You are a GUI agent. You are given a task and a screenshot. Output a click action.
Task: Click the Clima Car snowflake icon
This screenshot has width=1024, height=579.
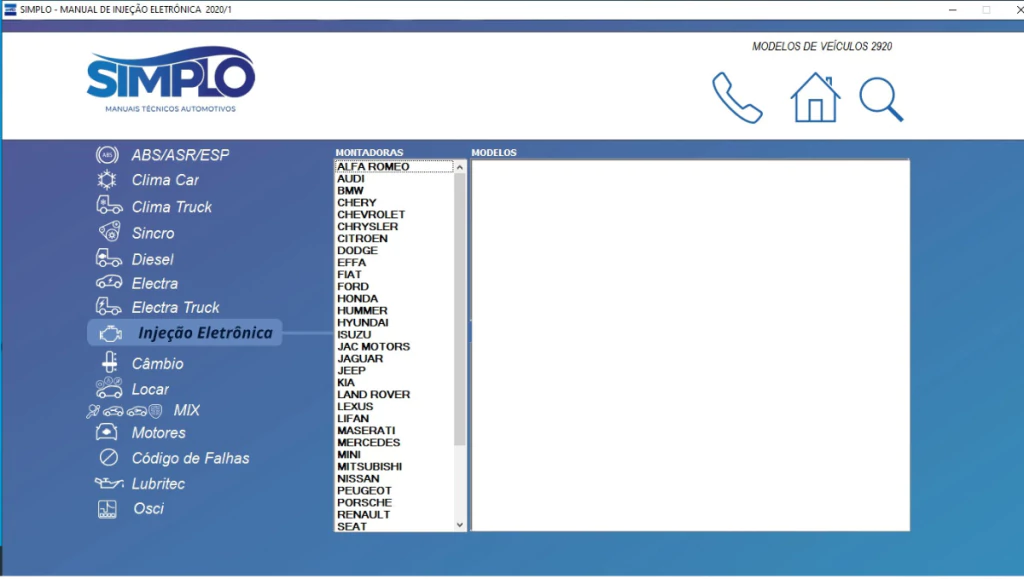click(107, 180)
